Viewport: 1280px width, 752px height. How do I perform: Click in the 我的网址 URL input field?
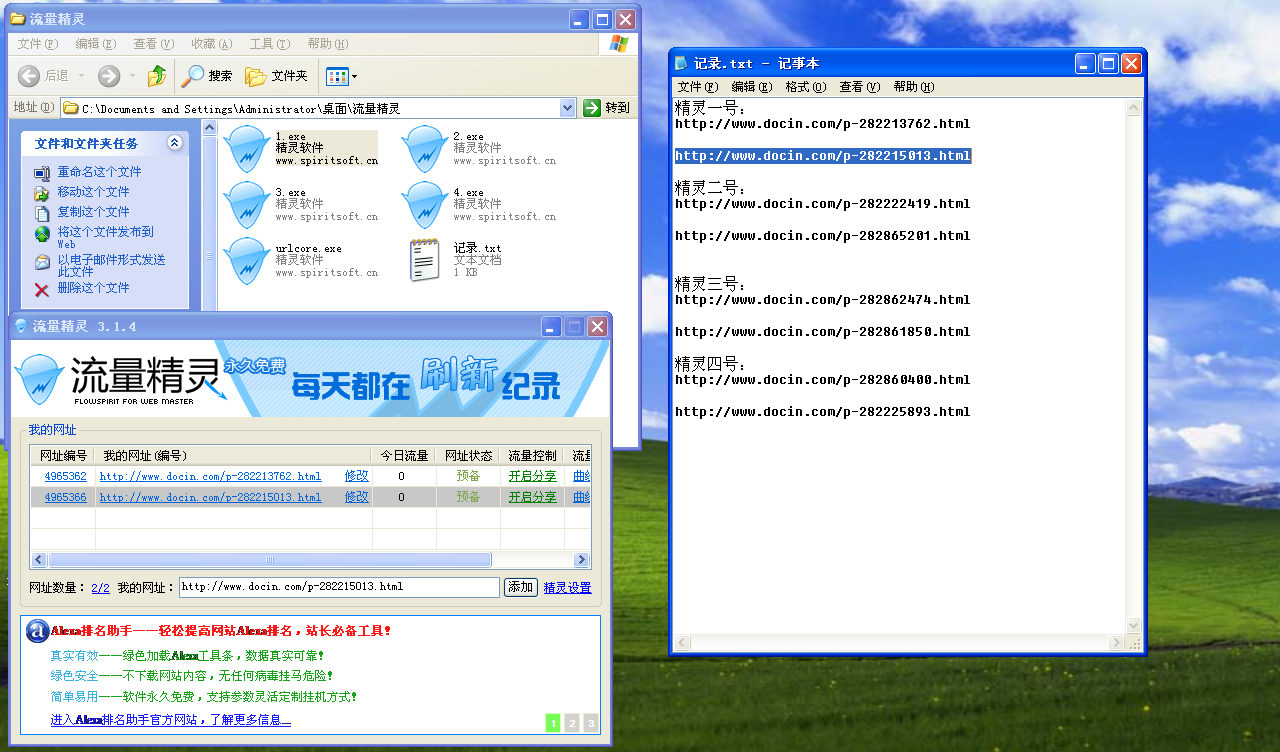(x=339, y=587)
